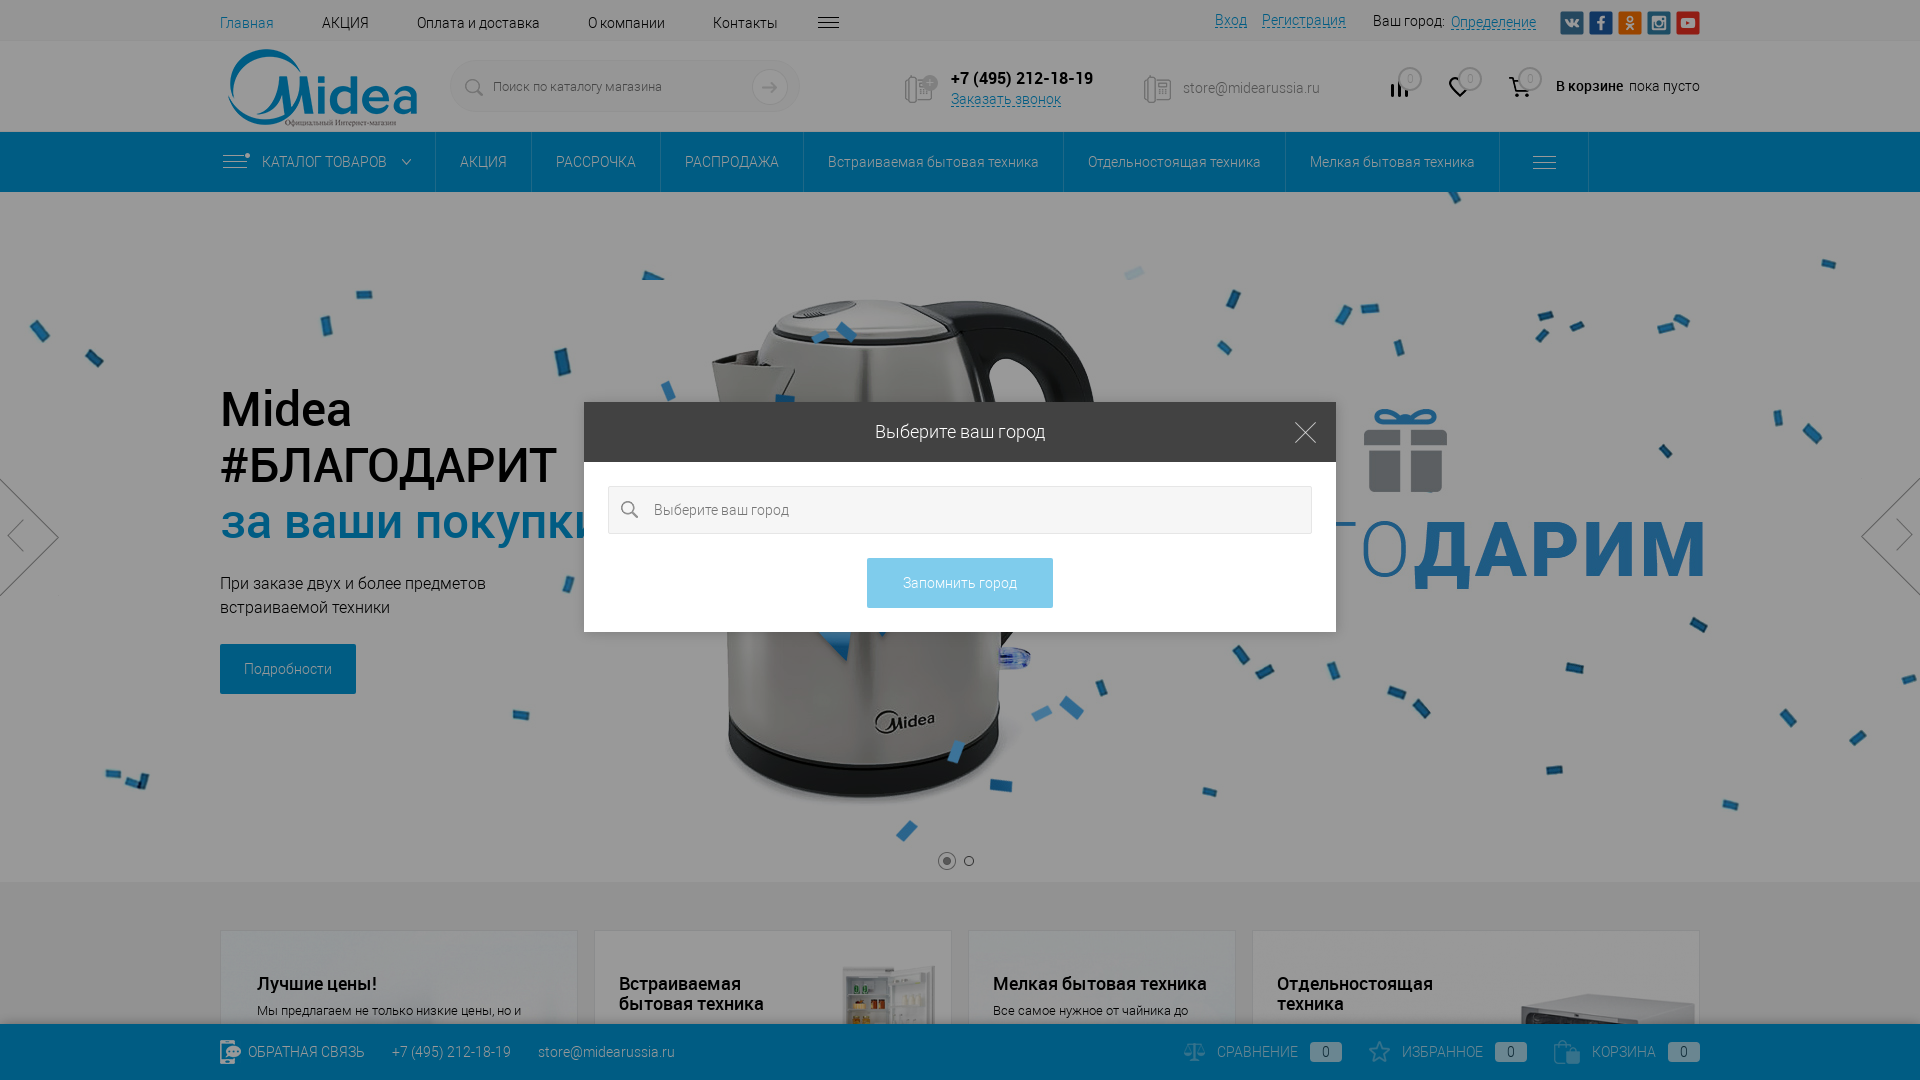This screenshot has width=1920, height=1080.
Task: Open ИЗБРАННОЕ in the bottom bar
Action: (1442, 1052)
